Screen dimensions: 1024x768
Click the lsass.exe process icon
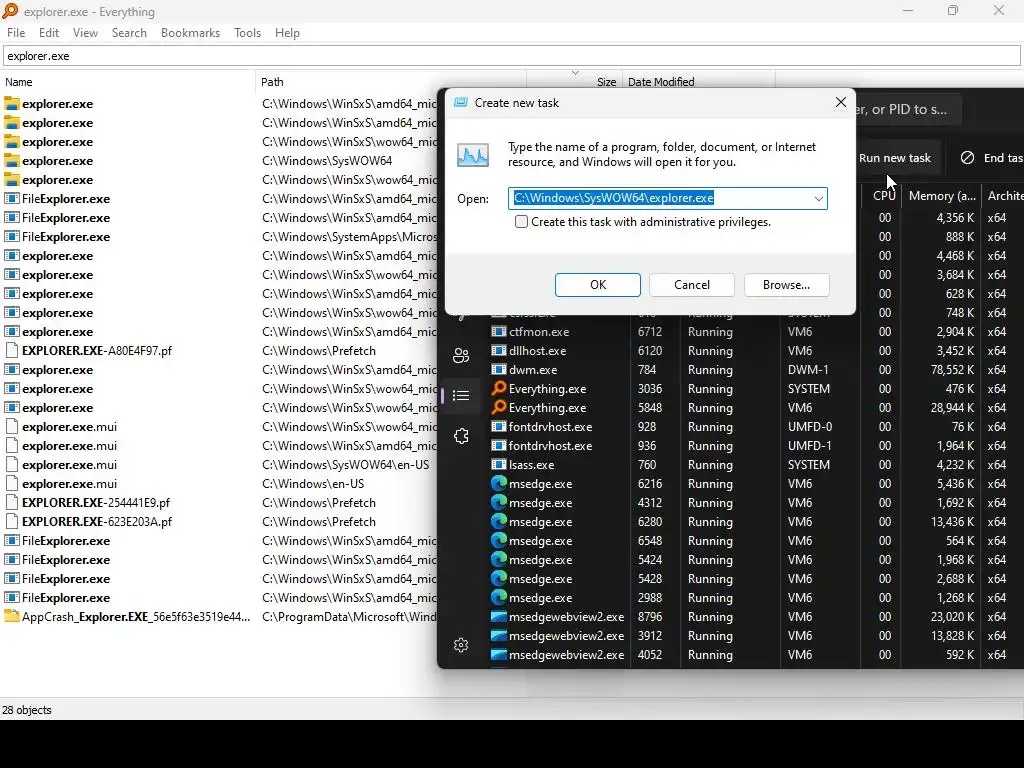click(x=499, y=464)
